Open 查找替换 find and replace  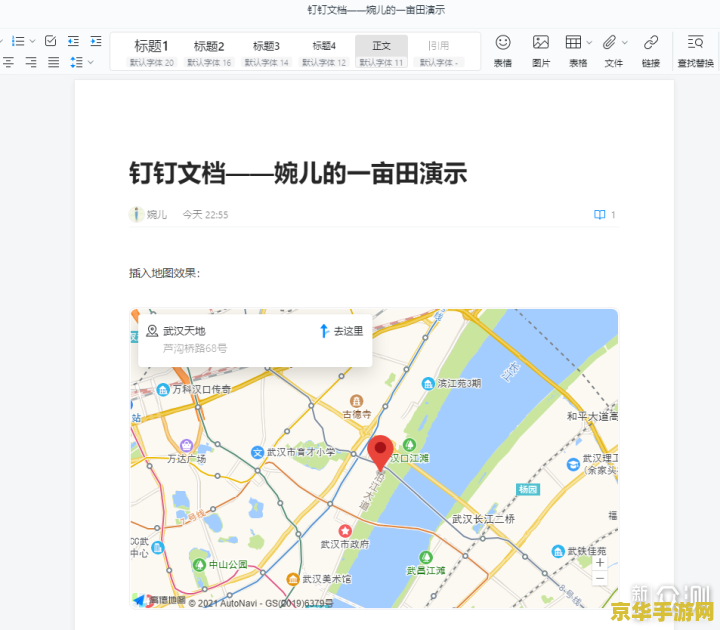[695, 51]
